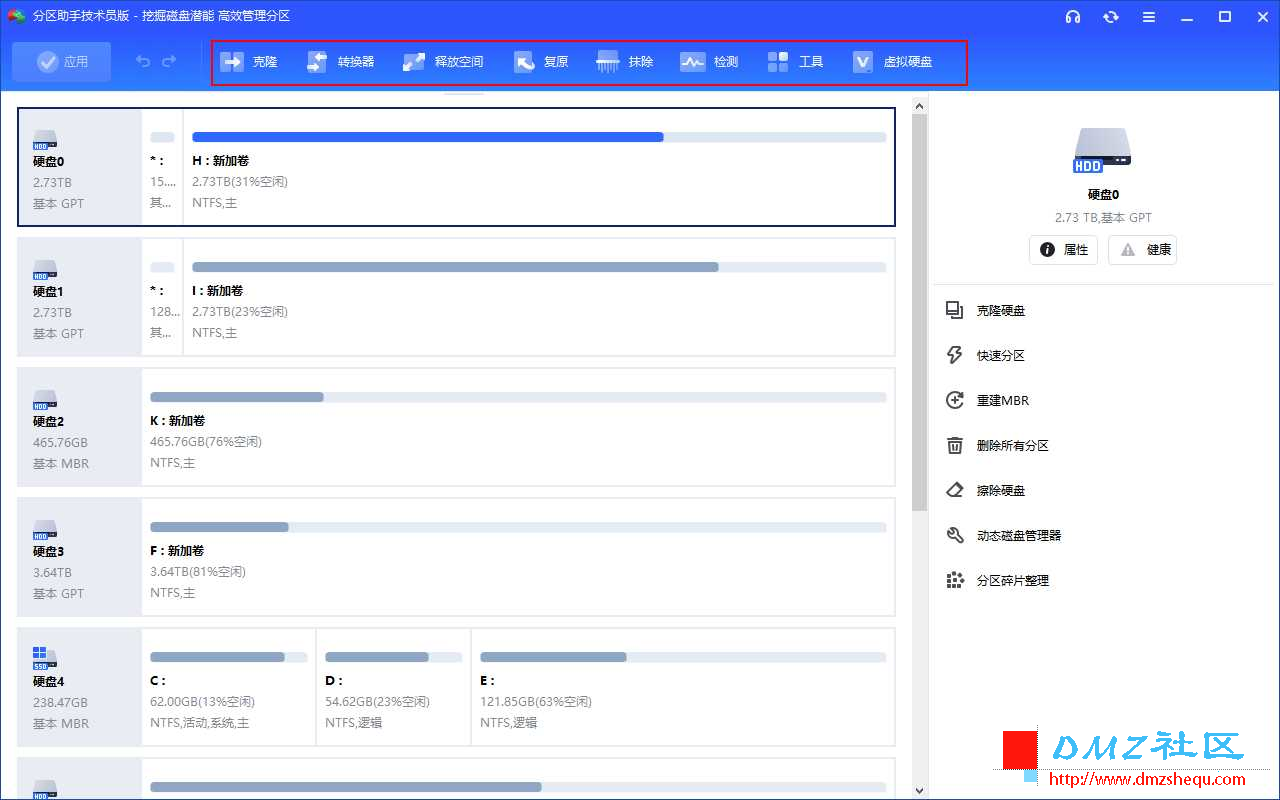Click the redo arrow icon
This screenshot has height=800, width=1280.
[169, 62]
